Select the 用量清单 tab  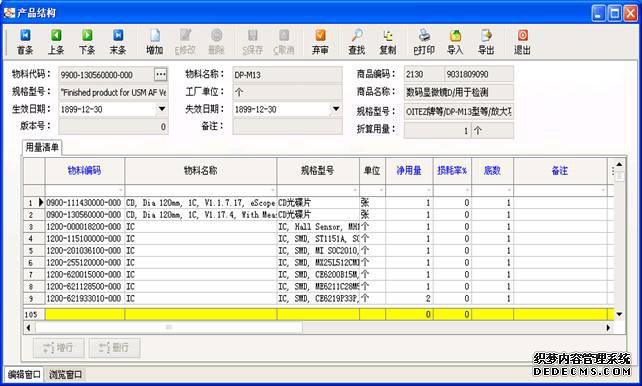(x=42, y=147)
